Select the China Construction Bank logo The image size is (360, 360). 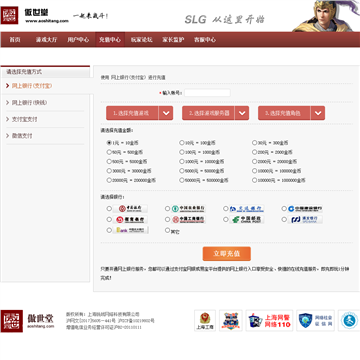click(305, 209)
